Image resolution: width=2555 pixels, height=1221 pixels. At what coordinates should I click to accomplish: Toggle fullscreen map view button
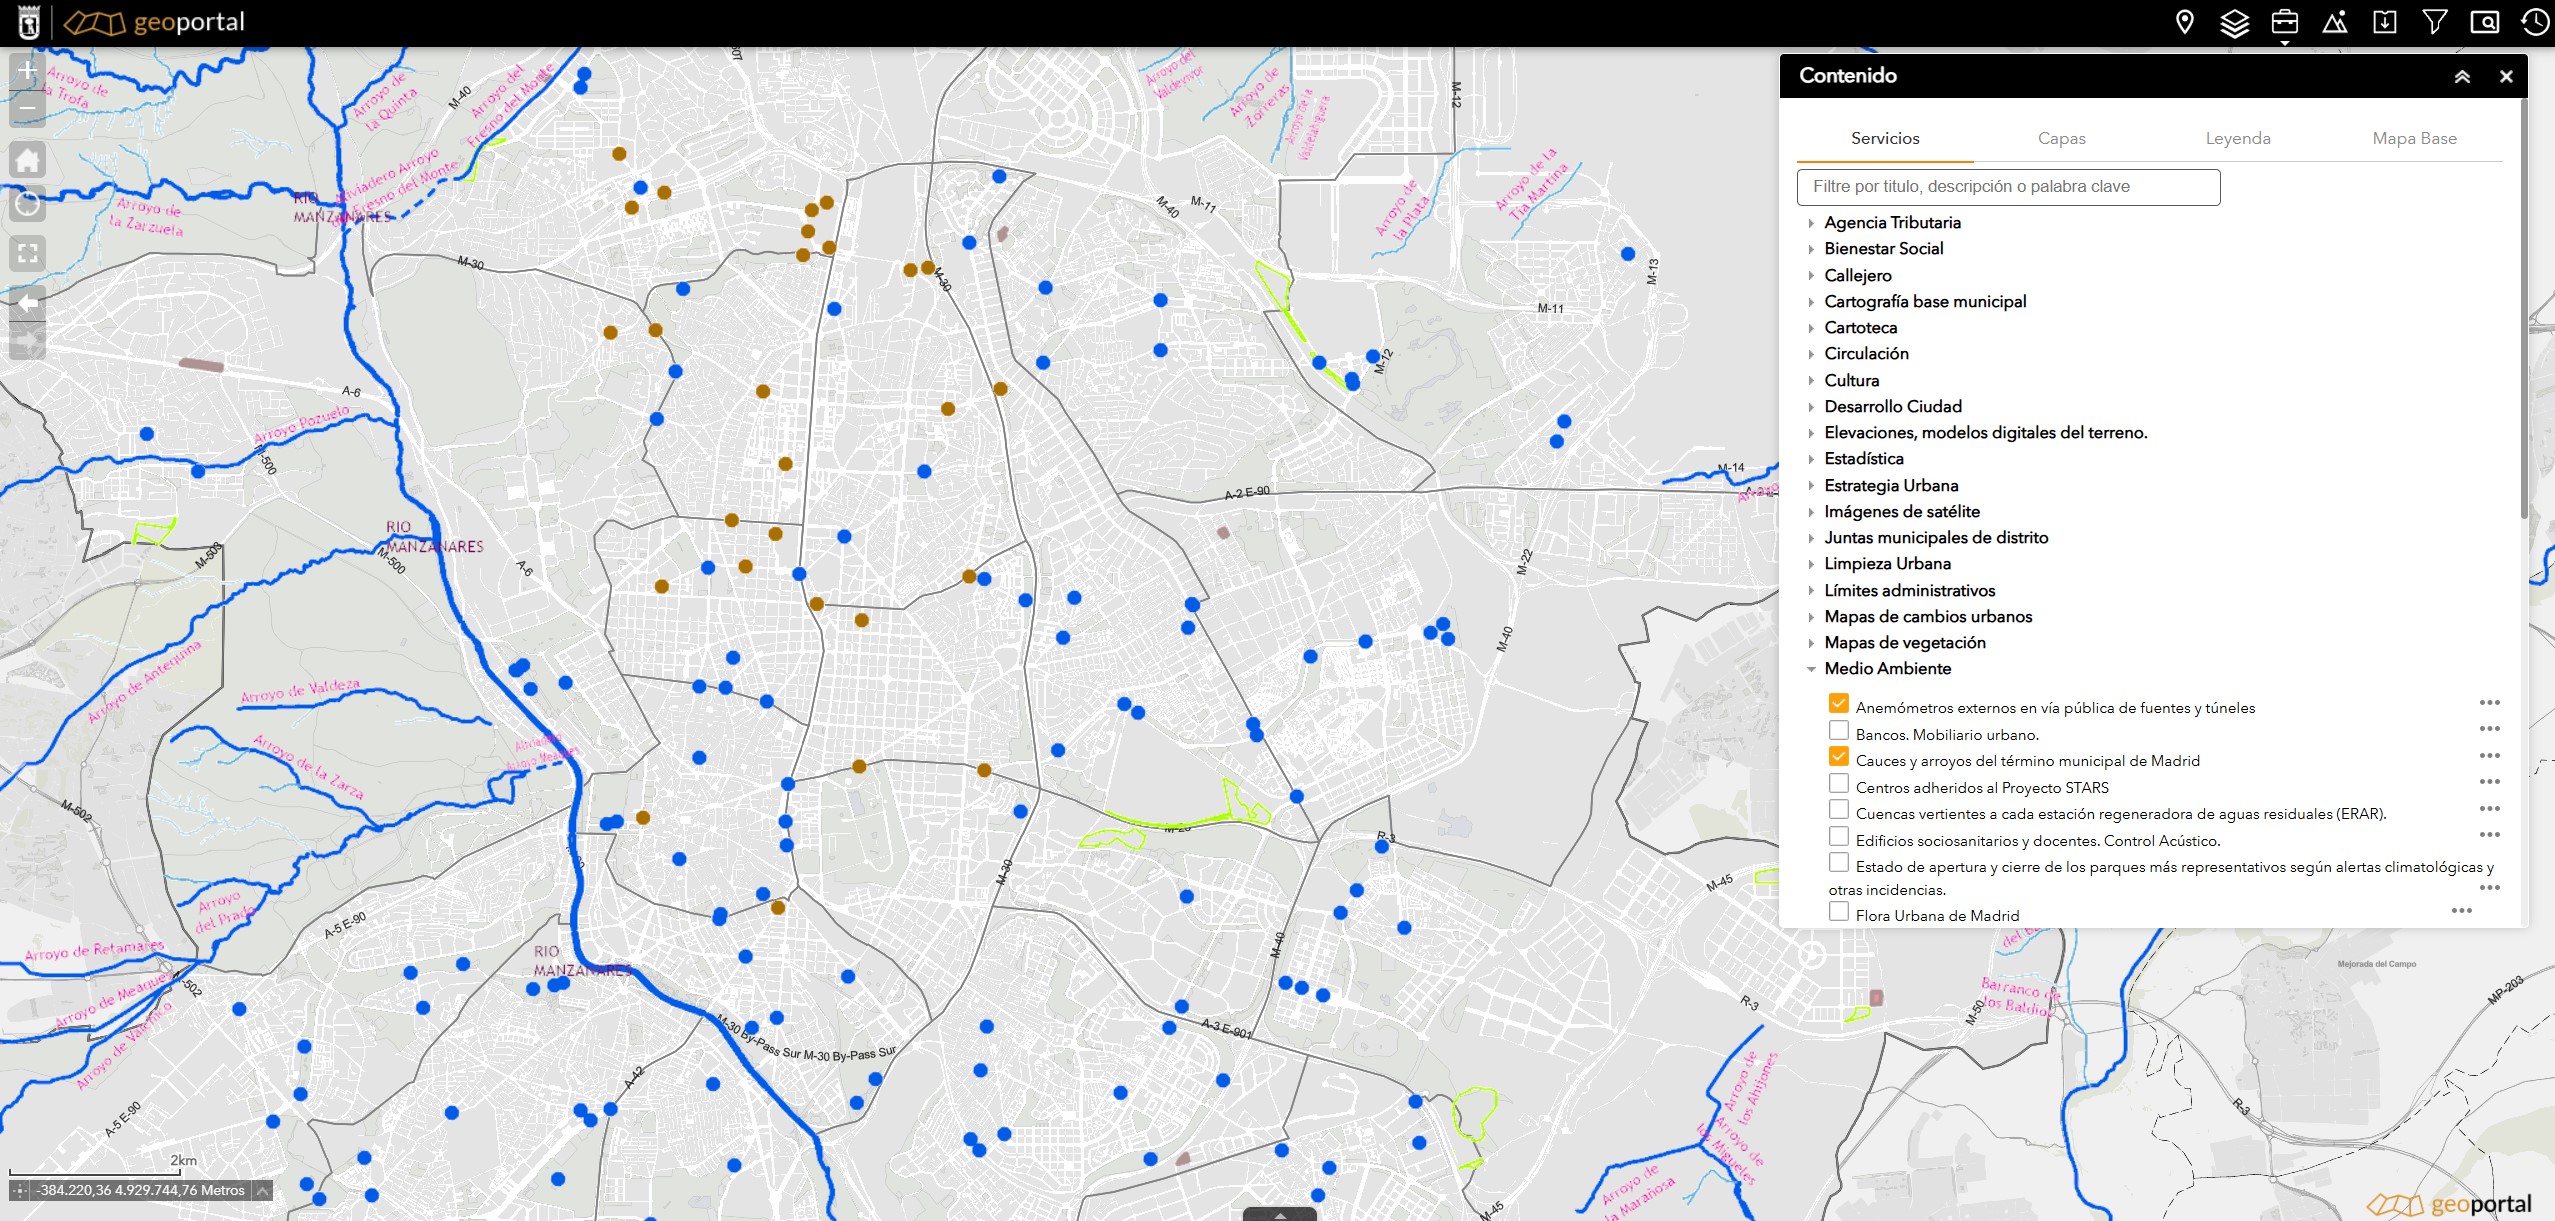[27, 253]
